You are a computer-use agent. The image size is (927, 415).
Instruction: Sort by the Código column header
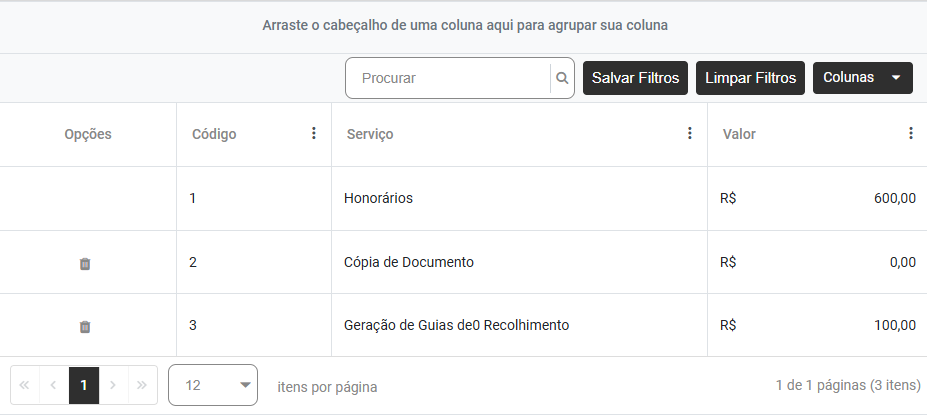pos(214,134)
